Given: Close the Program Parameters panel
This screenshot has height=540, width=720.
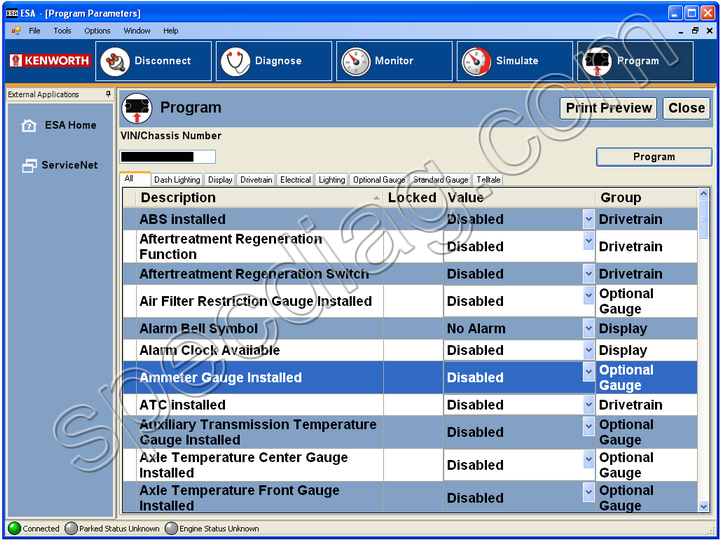Looking at the screenshot, I should point(686,108).
